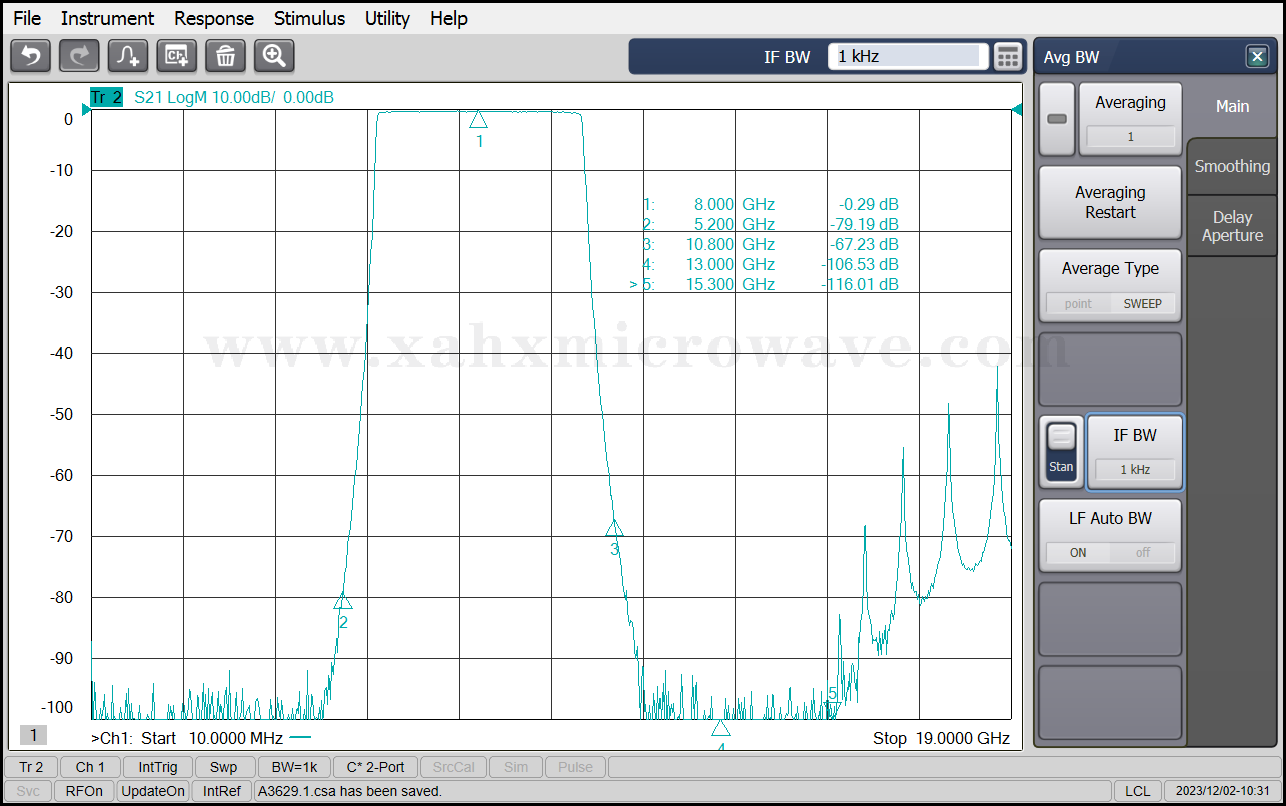This screenshot has height=806, width=1286.
Task: Add a new trace via toolbar icon
Action: [x=128, y=56]
